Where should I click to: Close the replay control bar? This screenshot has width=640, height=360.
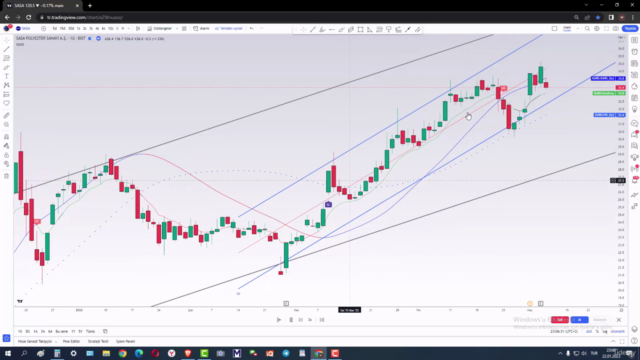[x=619, y=320]
